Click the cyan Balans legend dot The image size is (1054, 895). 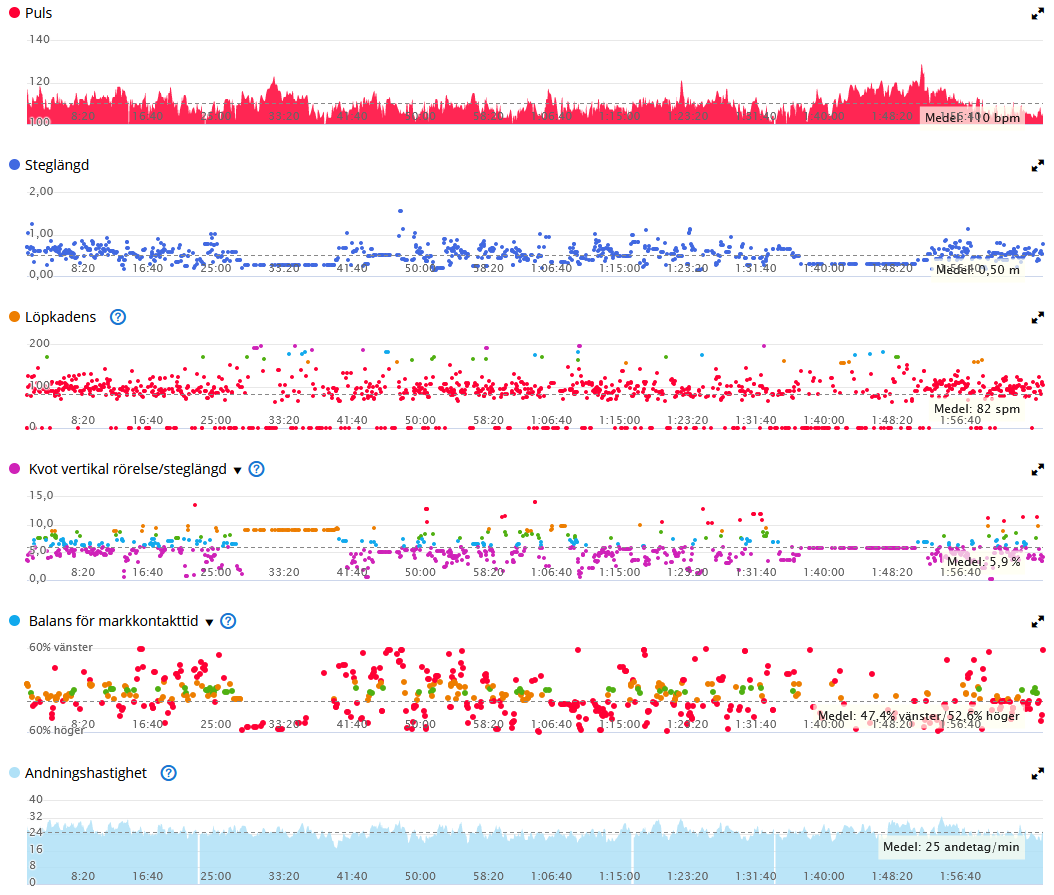pos(14,621)
